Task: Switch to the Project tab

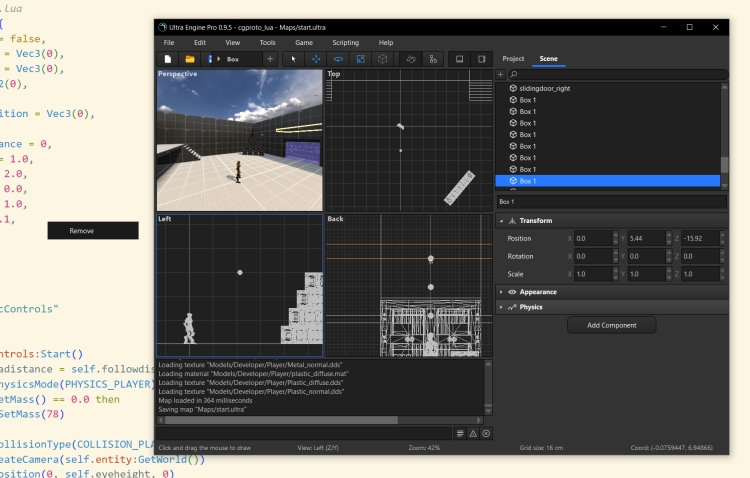Action: [513, 59]
